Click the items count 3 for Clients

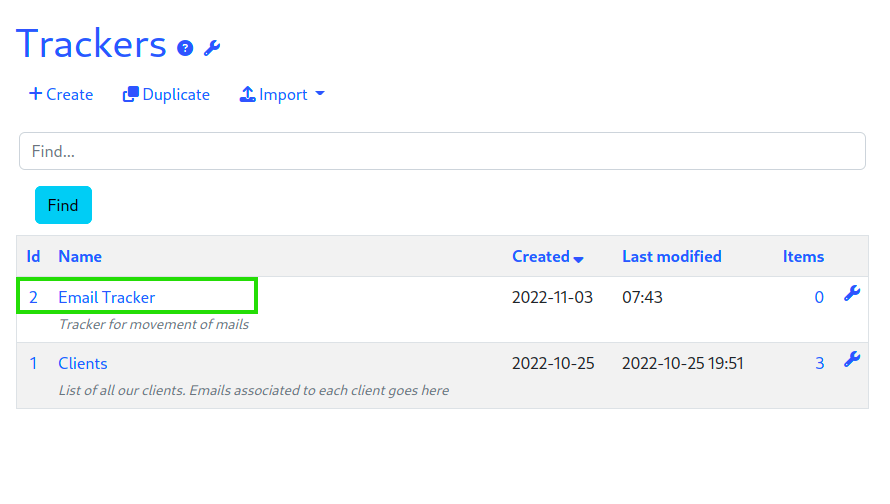click(820, 363)
